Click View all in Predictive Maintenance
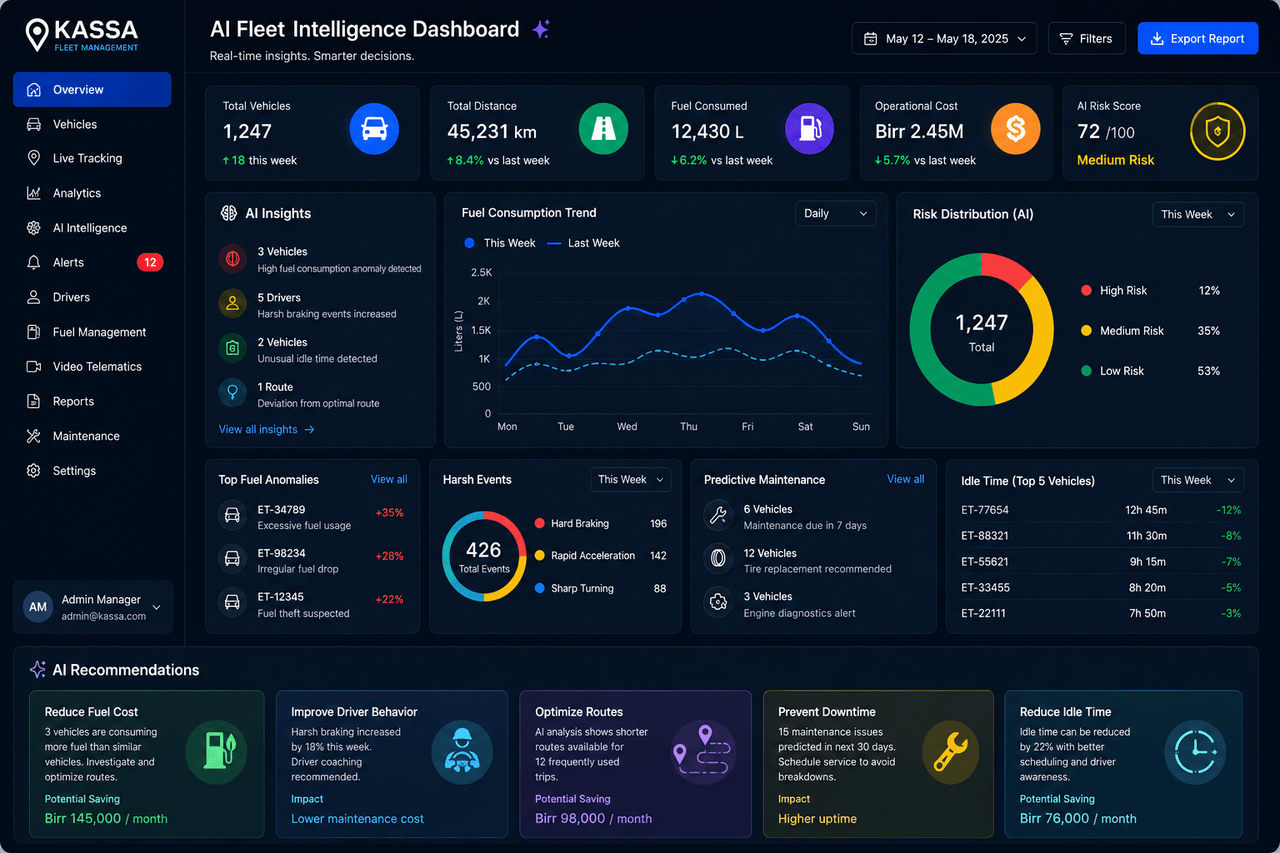The height and width of the screenshot is (853, 1280). (x=905, y=479)
